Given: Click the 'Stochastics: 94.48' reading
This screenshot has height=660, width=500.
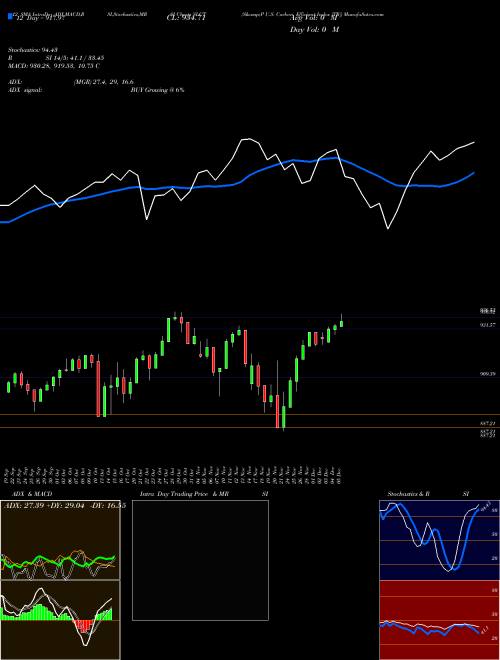Looking at the screenshot, I should pyautogui.click(x=33, y=50).
